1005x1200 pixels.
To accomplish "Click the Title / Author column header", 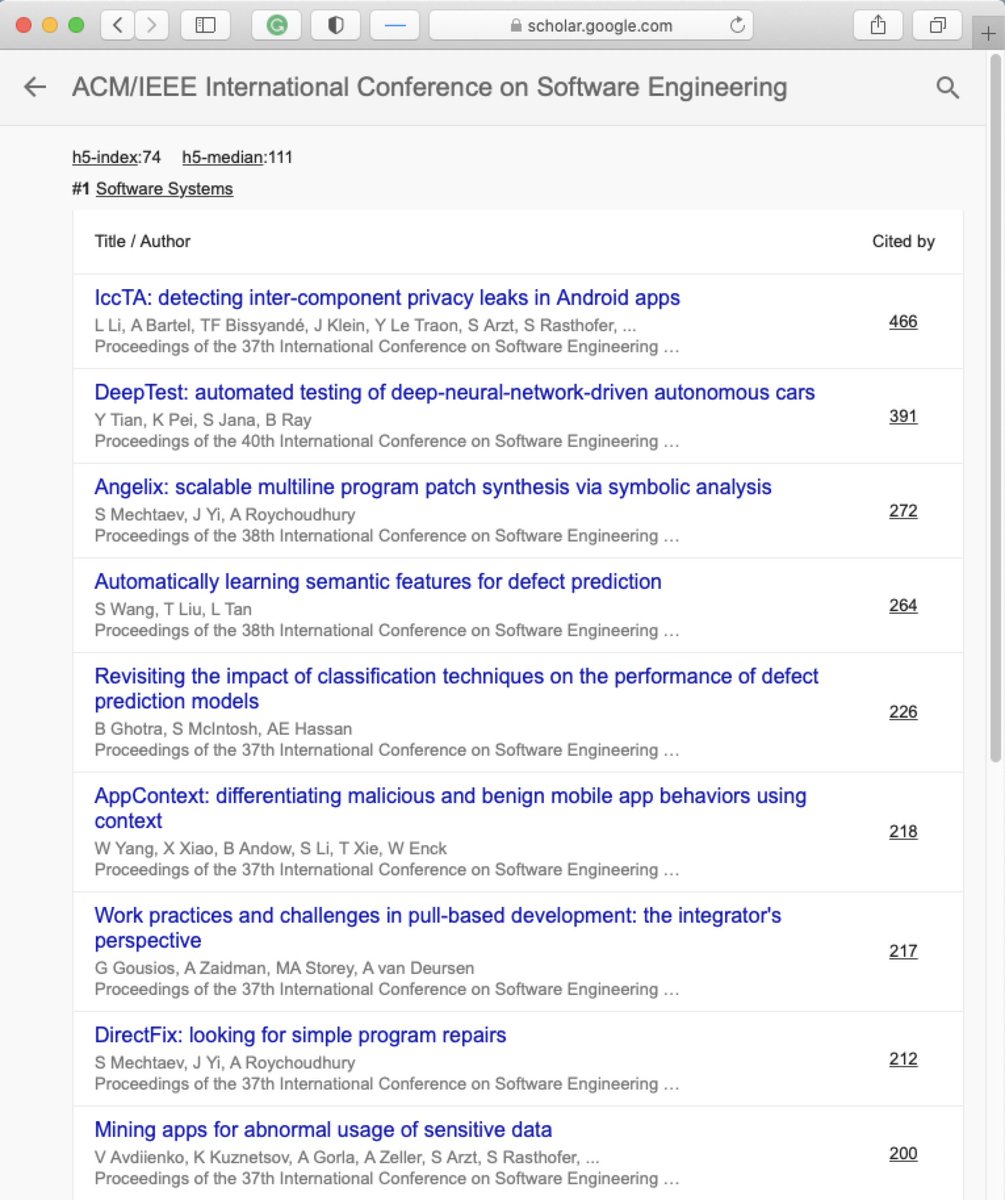I will click(x=142, y=241).
